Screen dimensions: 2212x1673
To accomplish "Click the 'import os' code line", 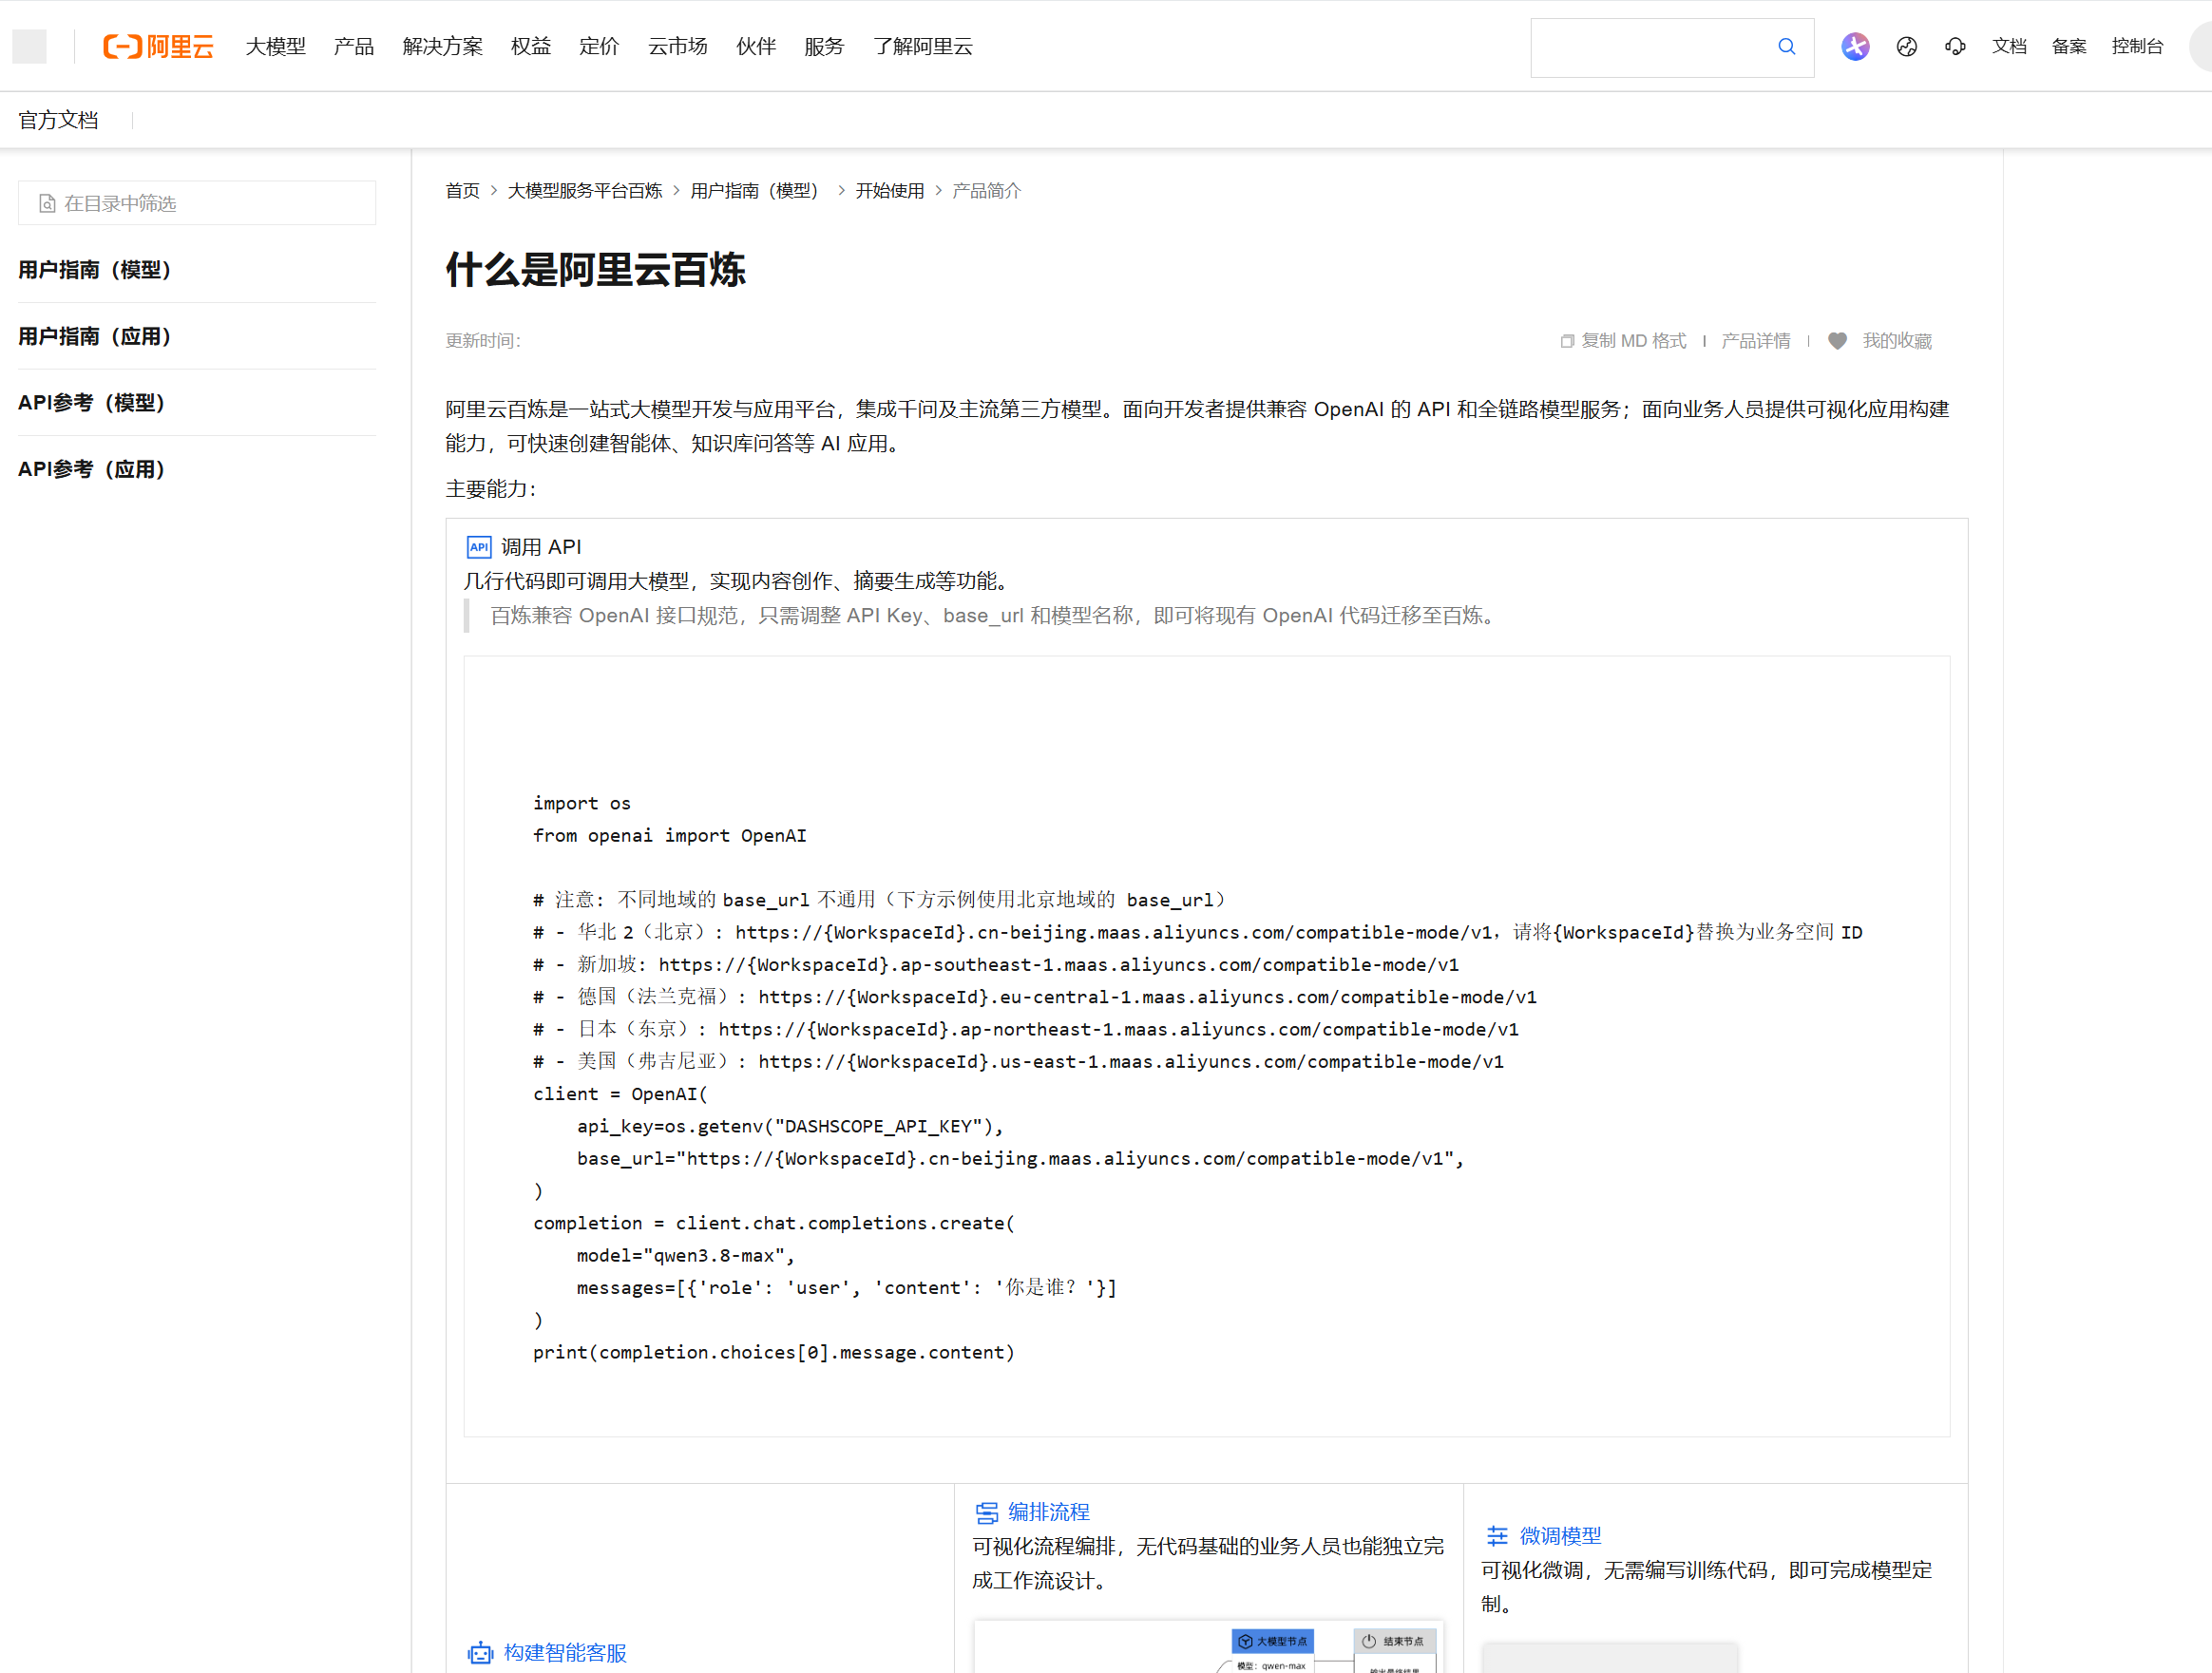I will [582, 803].
